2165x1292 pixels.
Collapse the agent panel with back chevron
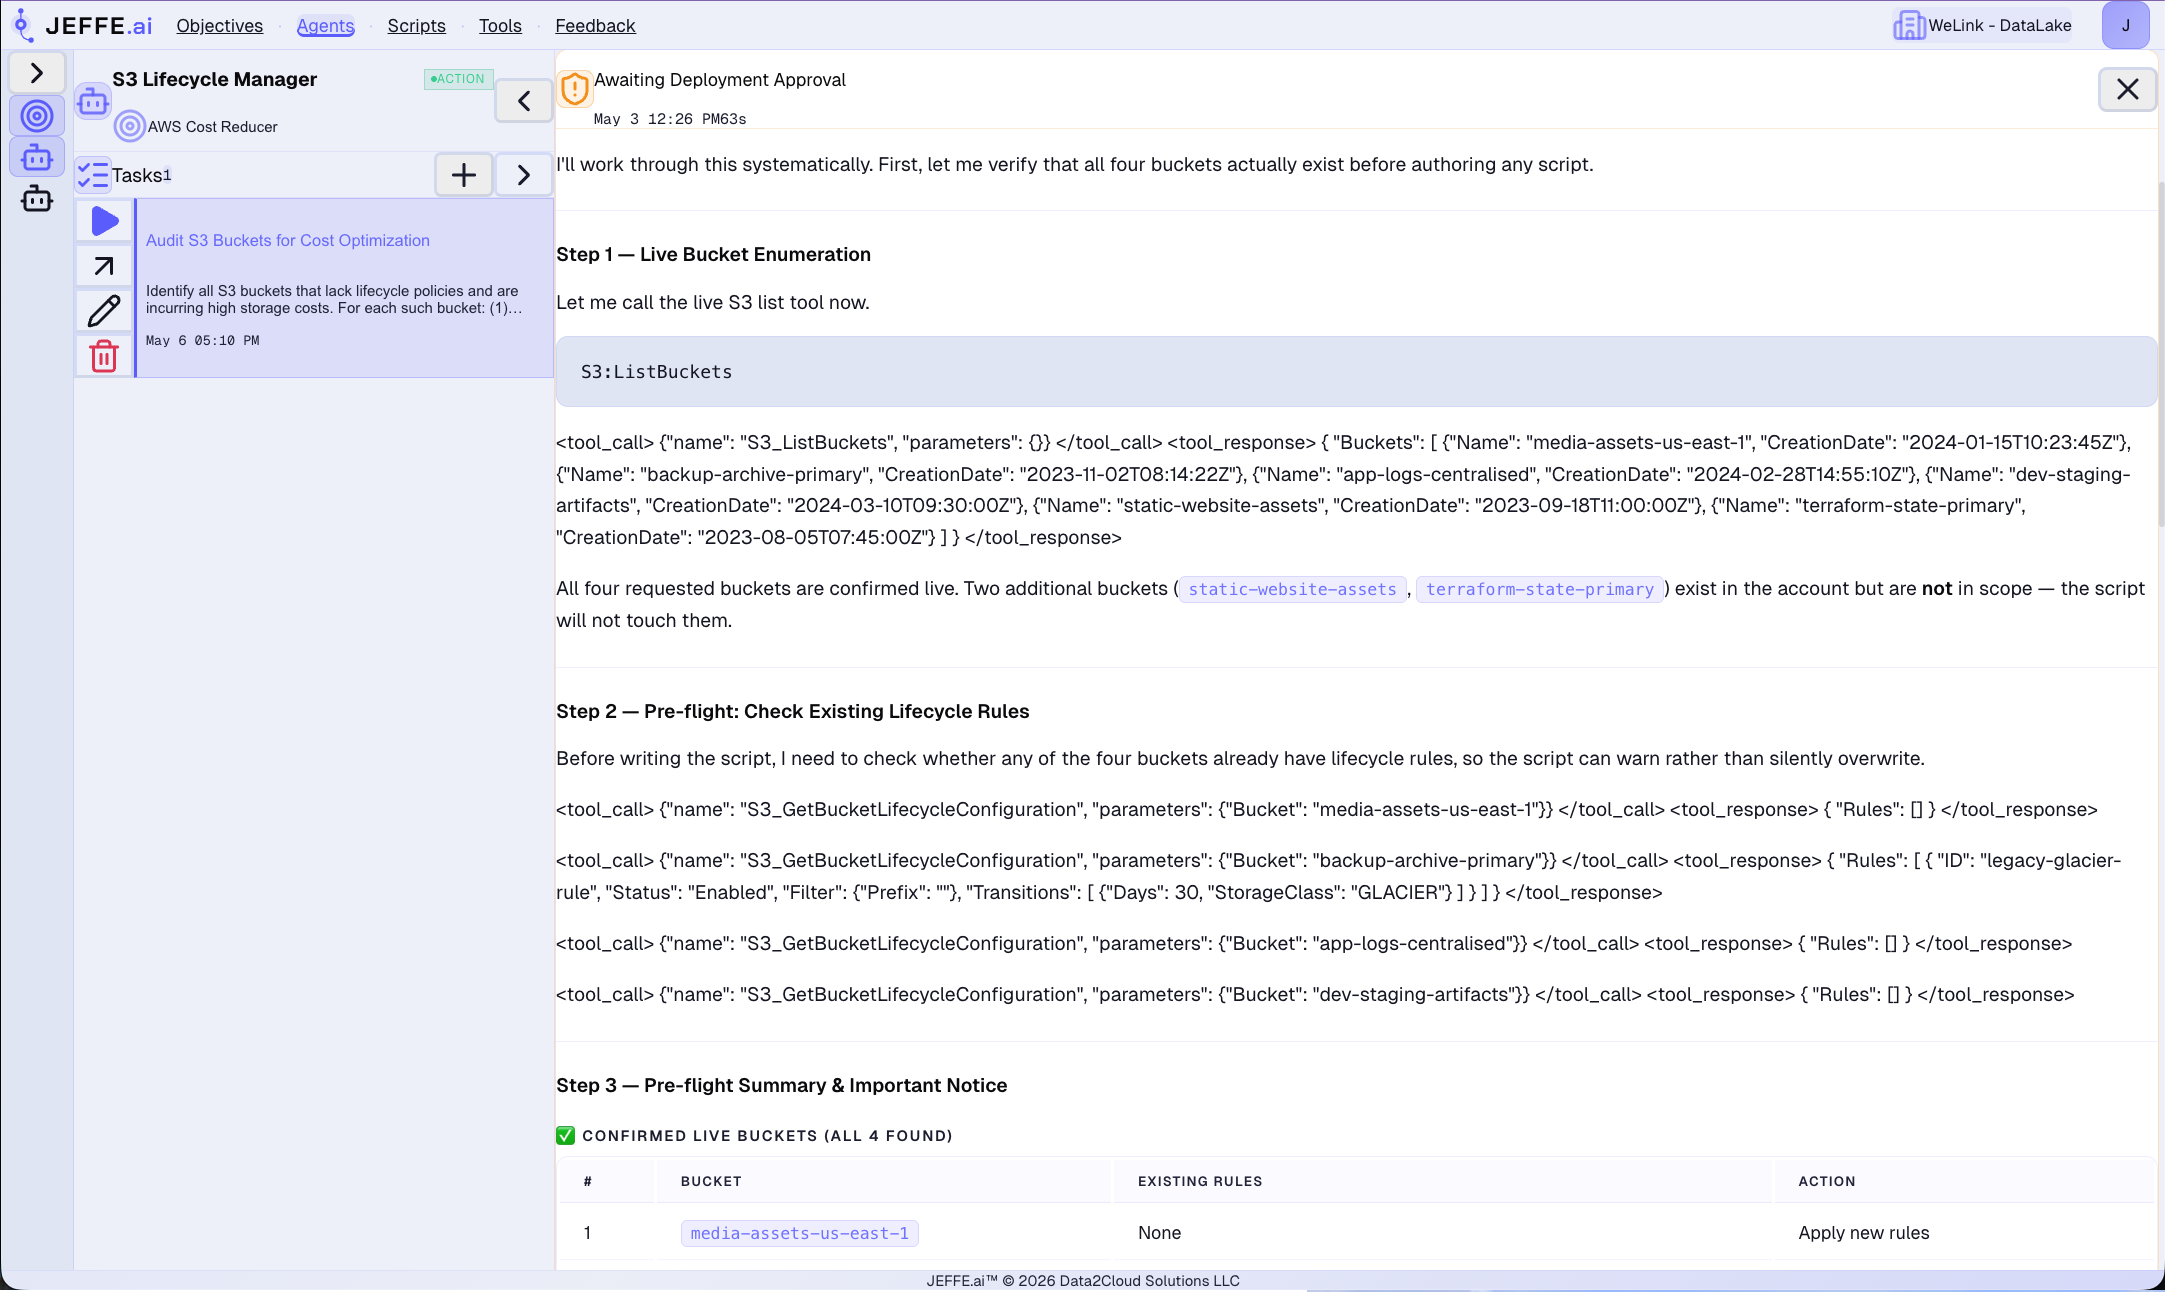[524, 101]
